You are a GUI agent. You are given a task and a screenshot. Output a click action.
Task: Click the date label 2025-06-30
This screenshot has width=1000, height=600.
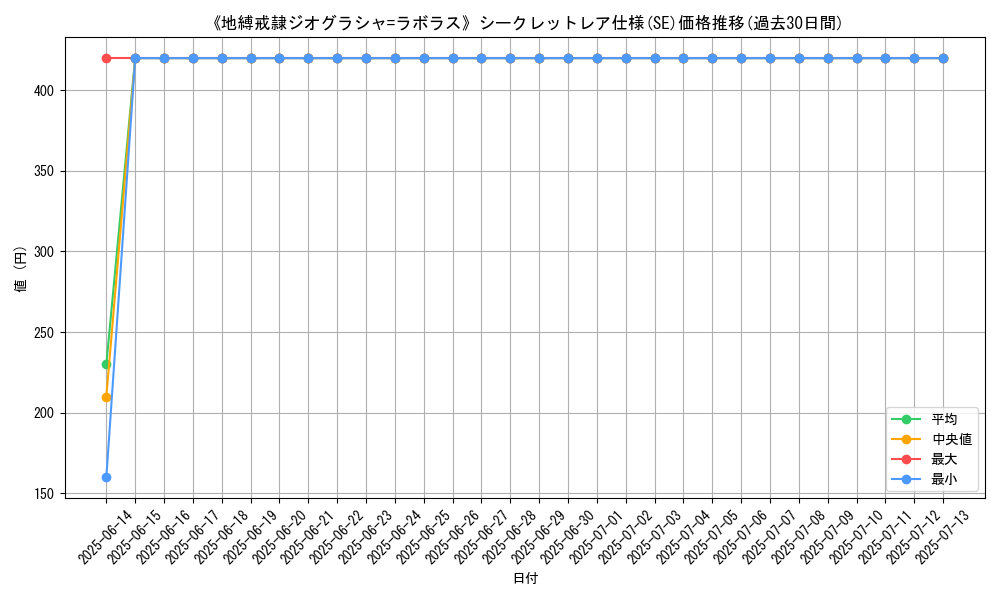567,538
